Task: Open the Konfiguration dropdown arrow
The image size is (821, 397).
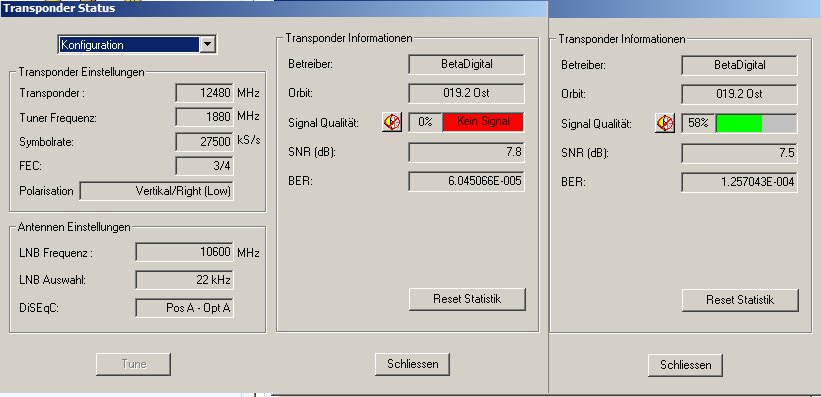Action: point(207,45)
